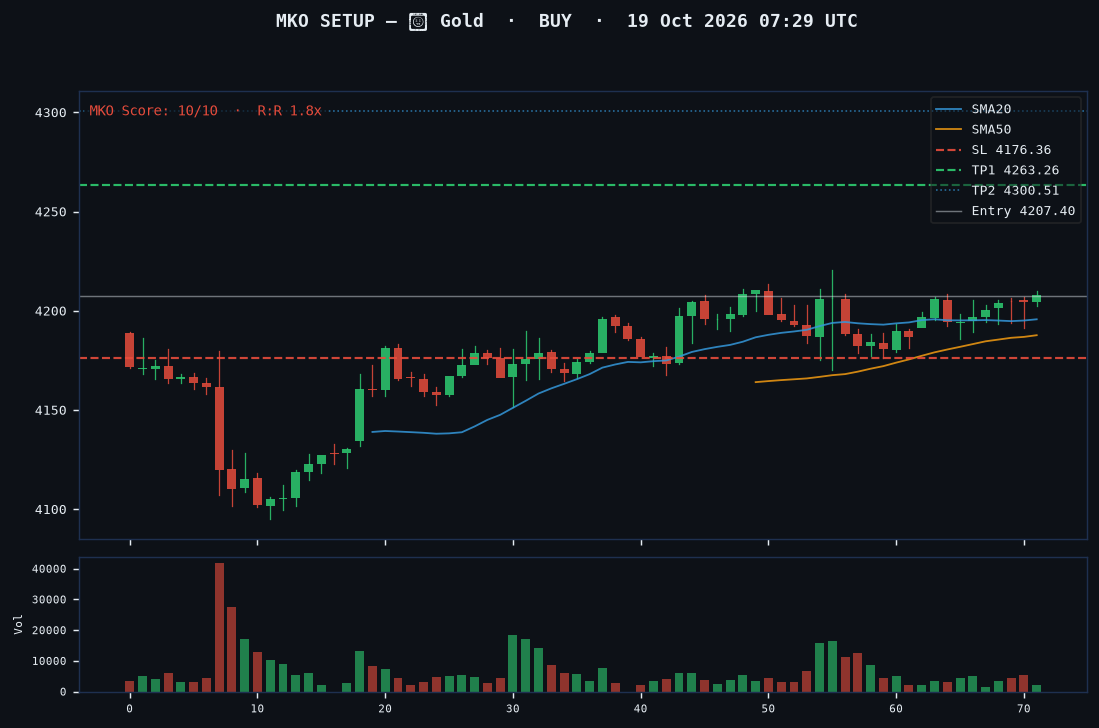Click the "MKO Score: 10/10" annotation
Image resolution: width=1099 pixels, height=728 pixels.
(153, 111)
